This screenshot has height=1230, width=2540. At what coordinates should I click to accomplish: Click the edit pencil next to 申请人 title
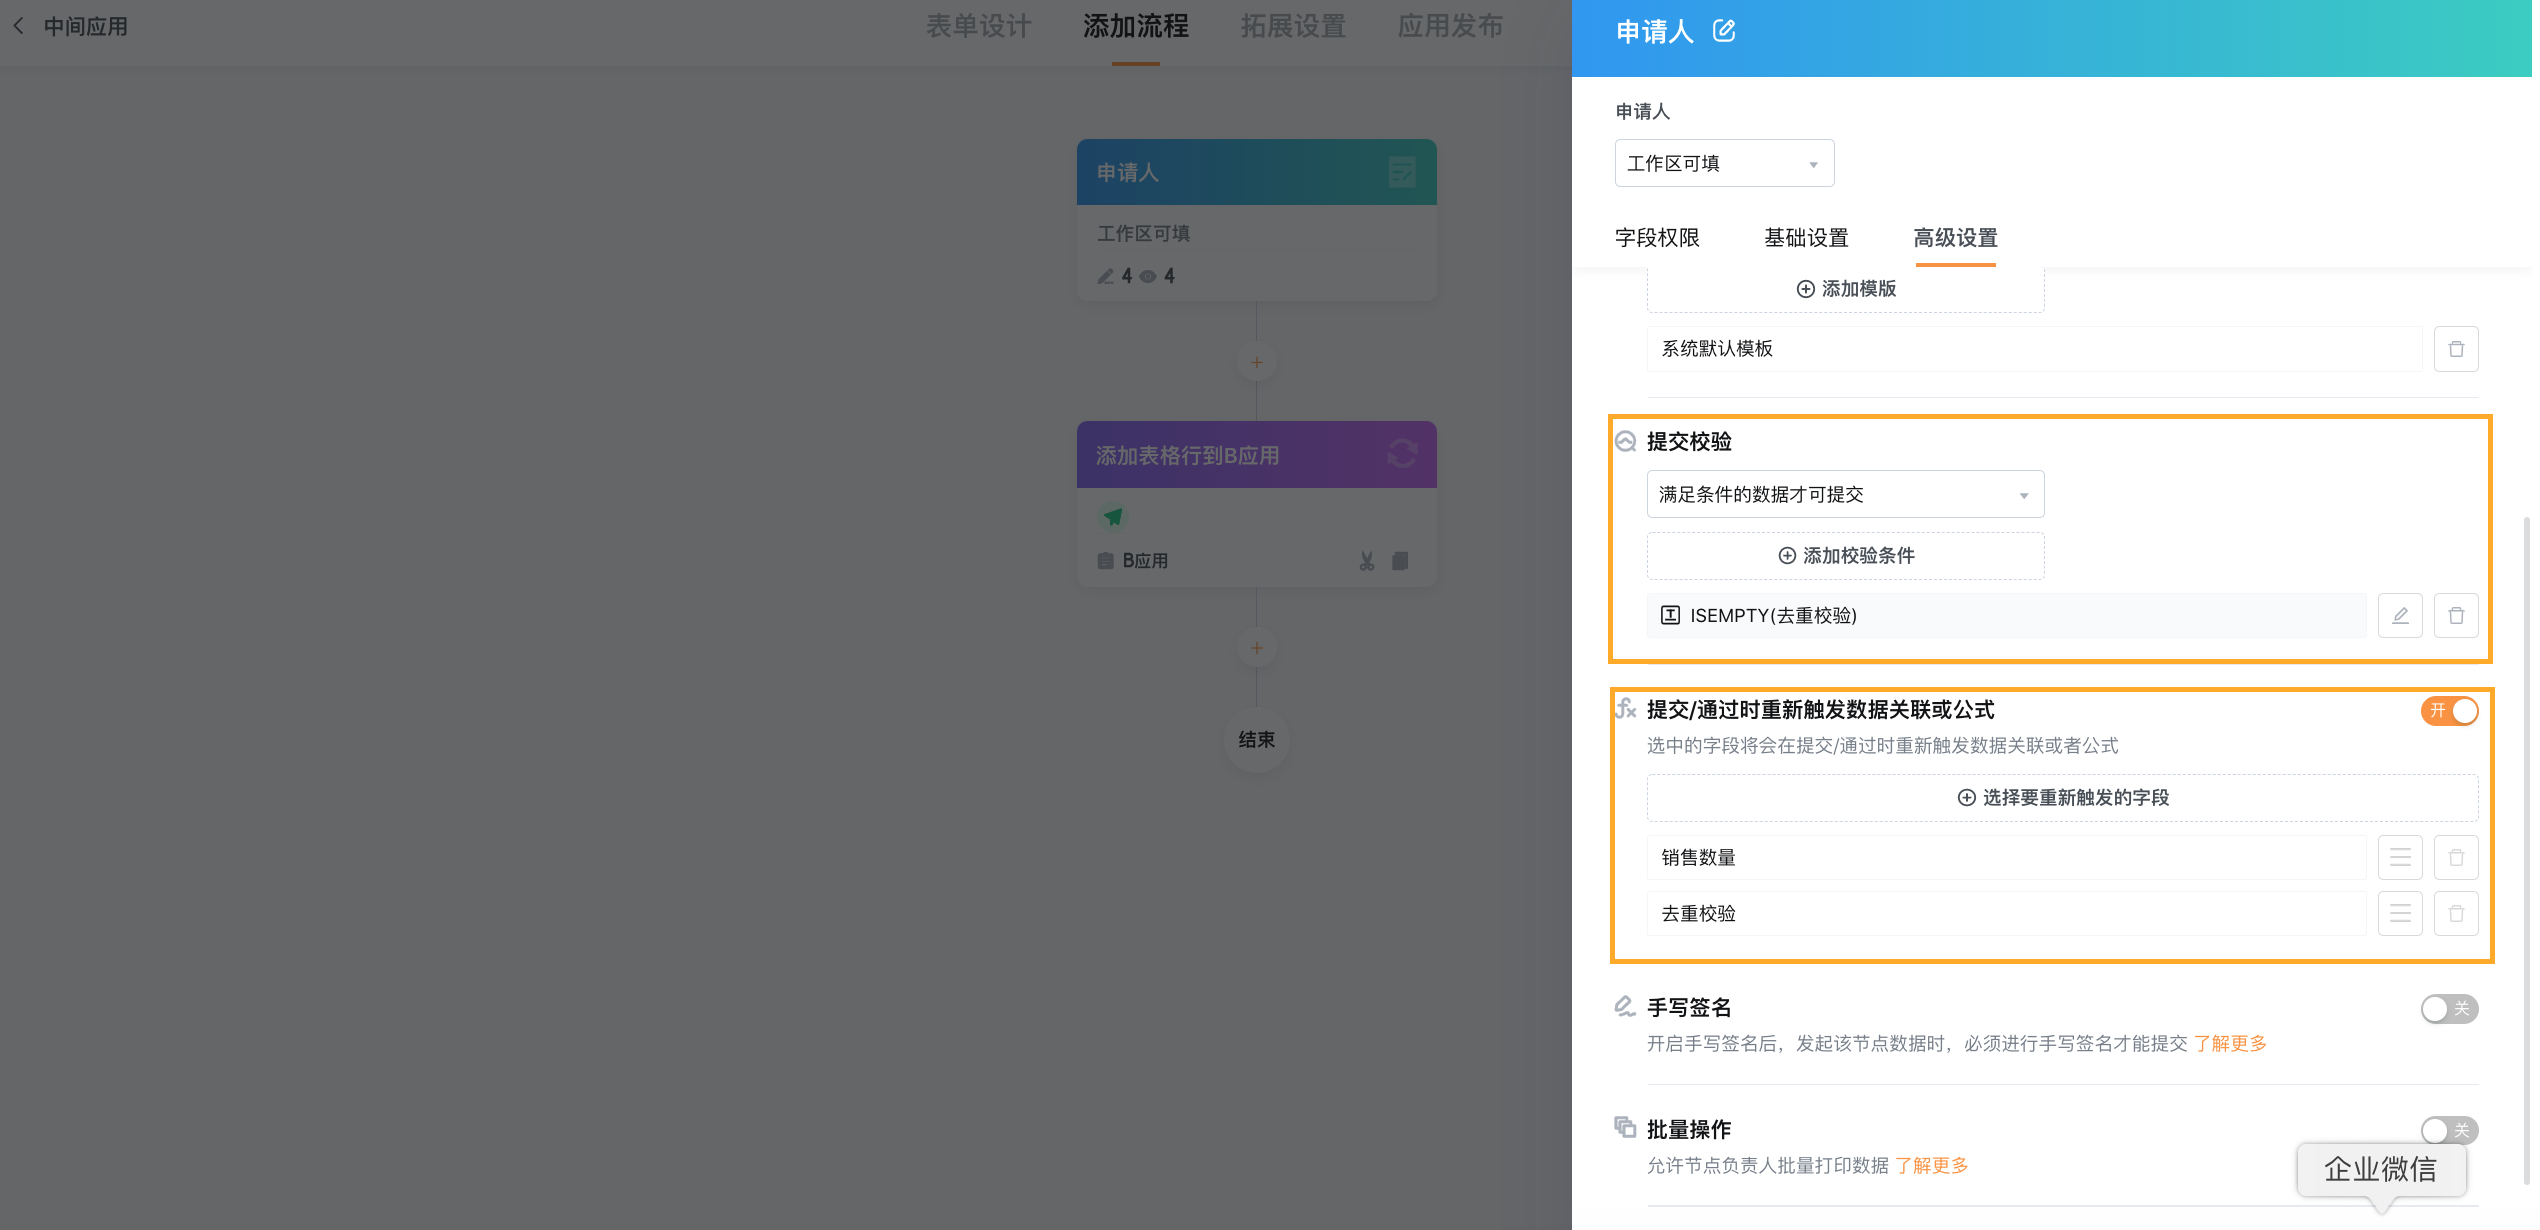pyautogui.click(x=1724, y=31)
